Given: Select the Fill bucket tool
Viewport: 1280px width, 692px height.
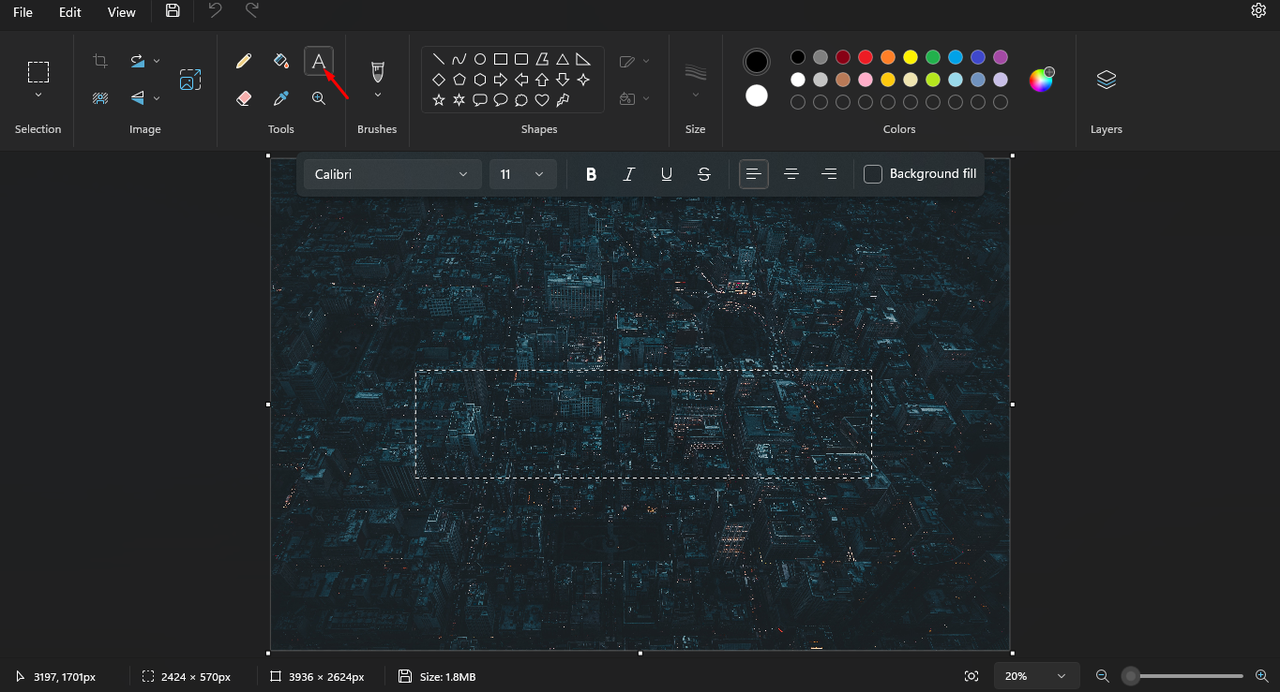Looking at the screenshot, I should [x=281, y=61].
